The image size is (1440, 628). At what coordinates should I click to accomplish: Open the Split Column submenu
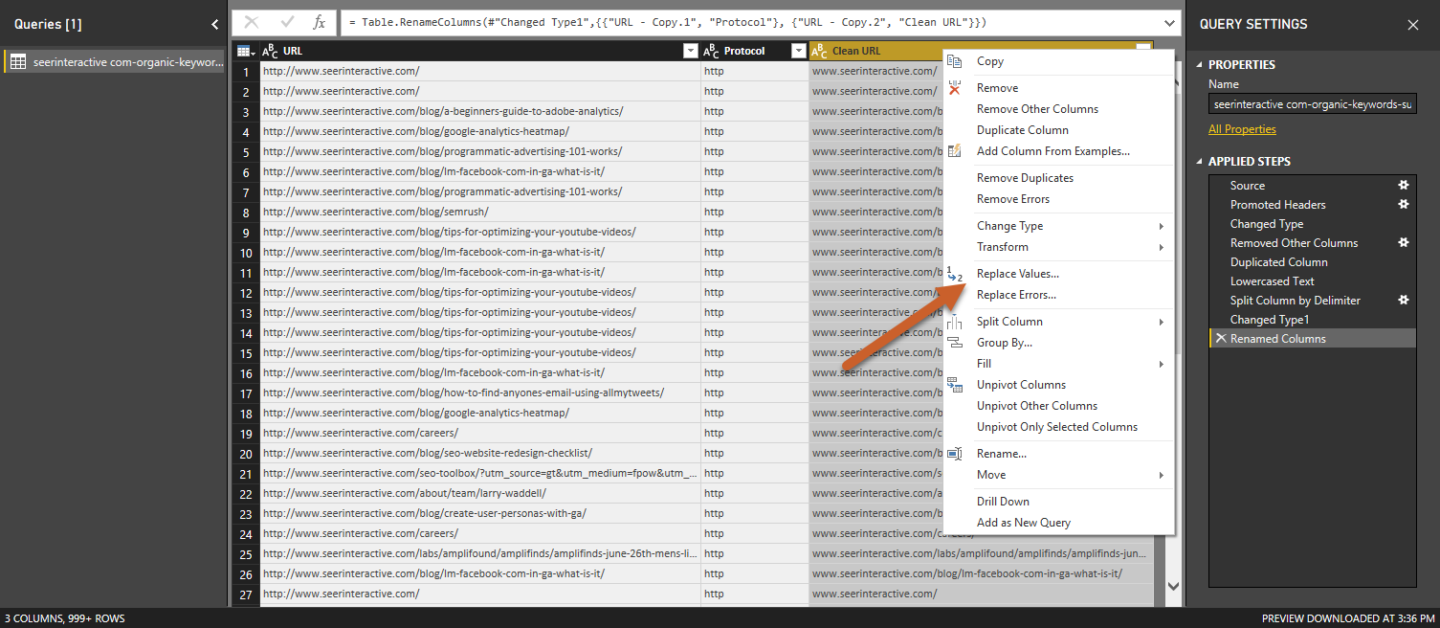pos(1009,322)
